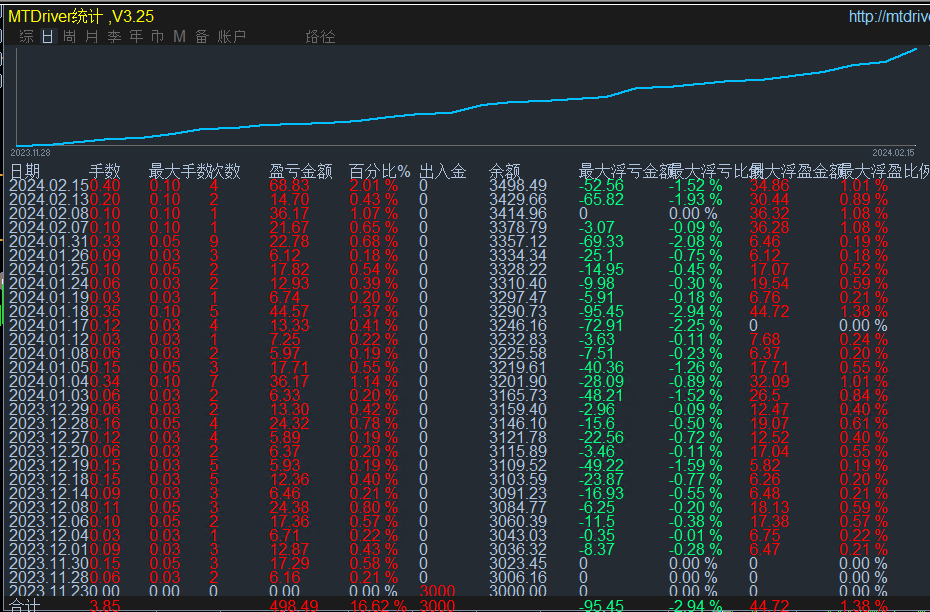Click the 2023.11.28 chart start date label
This screenshot has width=930, height=612.
click(x=30, y=152)
